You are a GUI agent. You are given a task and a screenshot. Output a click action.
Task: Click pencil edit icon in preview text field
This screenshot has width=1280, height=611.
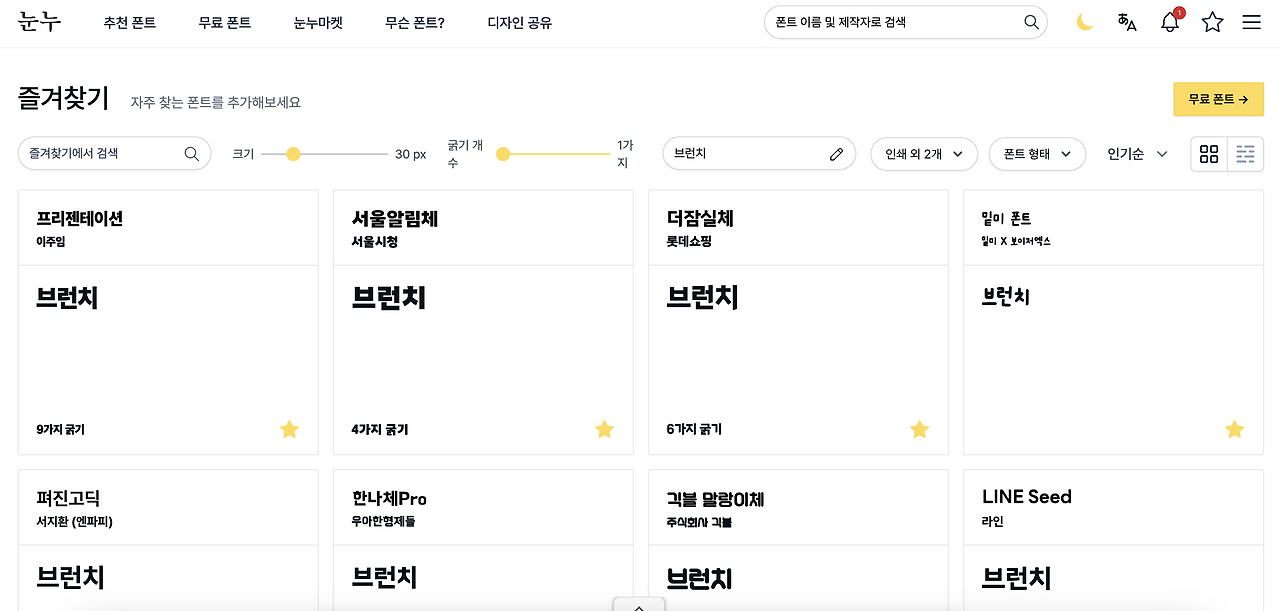point(836,154)
